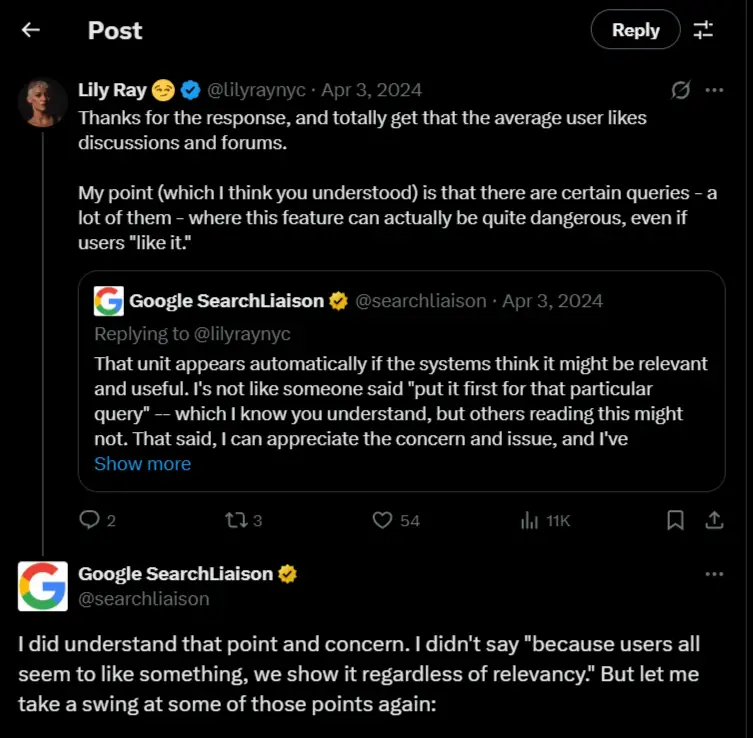
Task: Open the reply filter settings icon
Action: pyautogui.click(x=704, y=30)
